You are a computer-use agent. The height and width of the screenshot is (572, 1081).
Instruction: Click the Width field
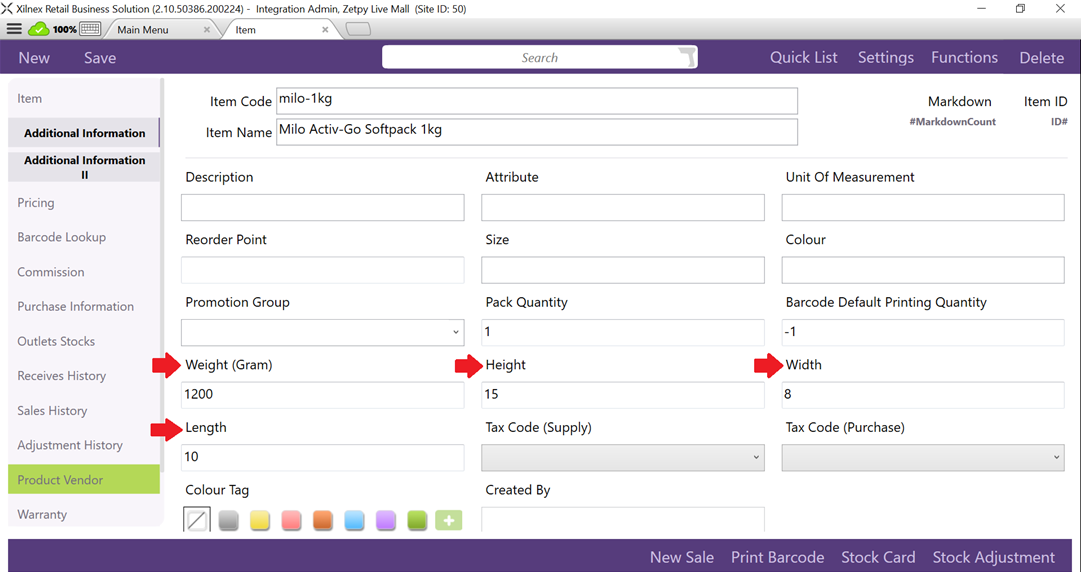click(x=923, y=395)
